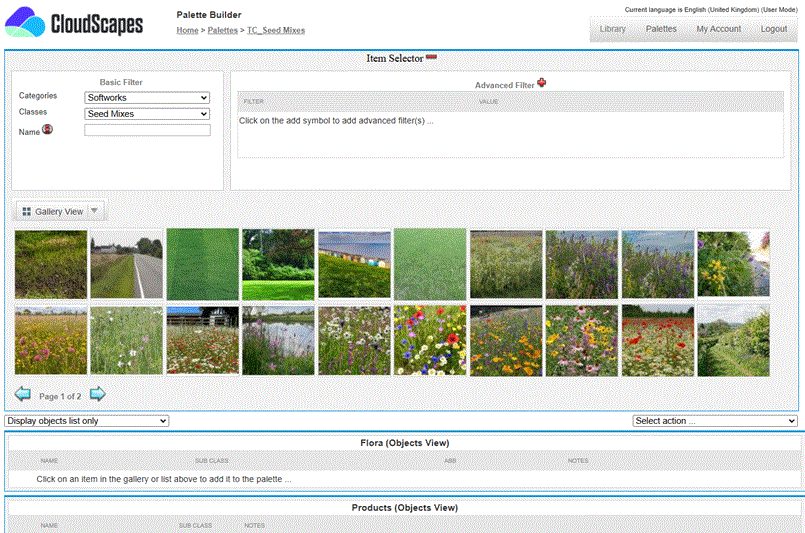
Task: Follow the Home breadcrumb link
Action: [187, 30]
